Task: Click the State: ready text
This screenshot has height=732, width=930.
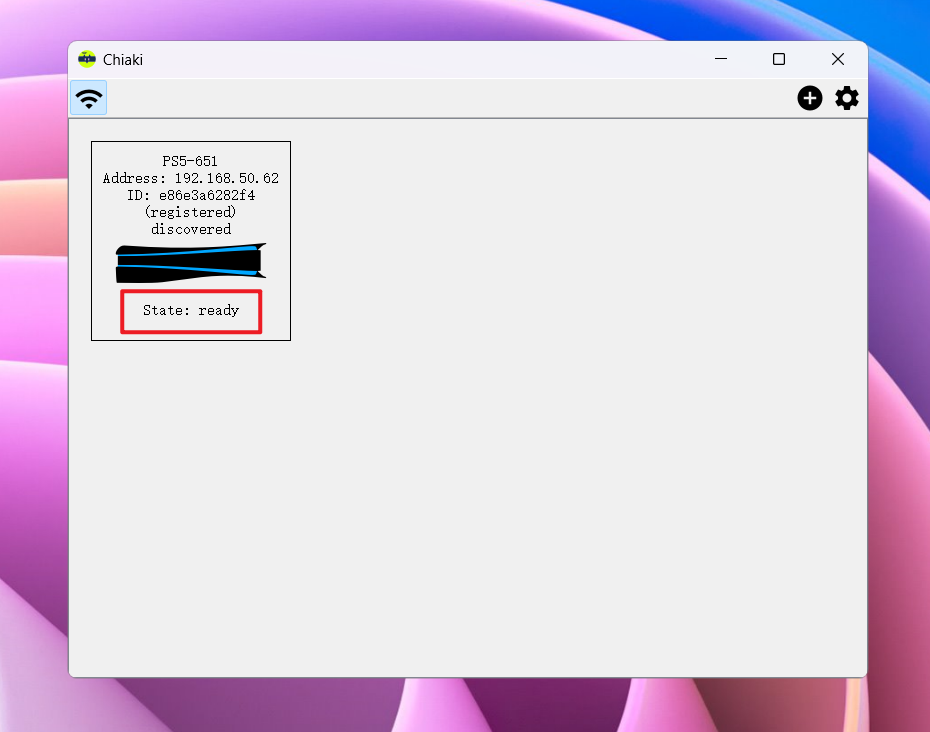Action: 190,310
